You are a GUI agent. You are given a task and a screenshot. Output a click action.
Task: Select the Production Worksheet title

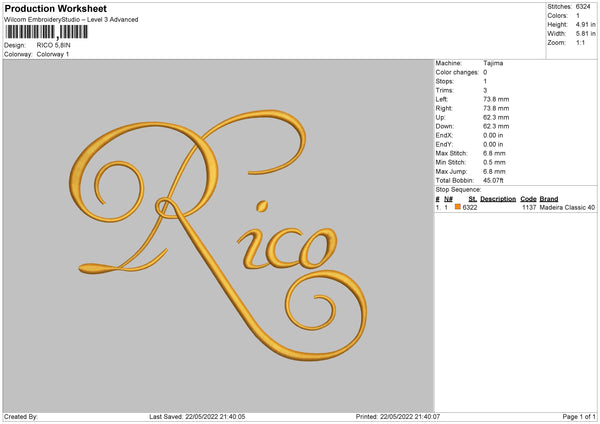[x=56, y=9]
